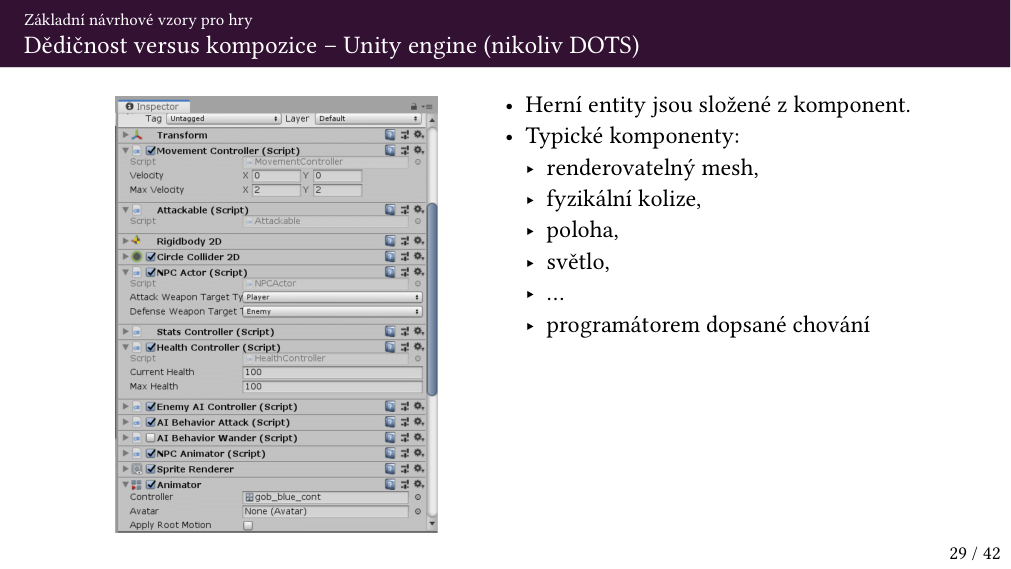Open preset icon for Movement Controller
Viewport: 1011px width, 569px height.
click(404, 150)
